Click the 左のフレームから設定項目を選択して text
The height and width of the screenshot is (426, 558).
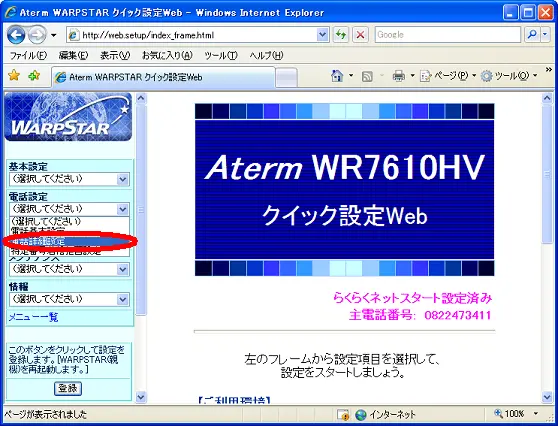[342, 359]
